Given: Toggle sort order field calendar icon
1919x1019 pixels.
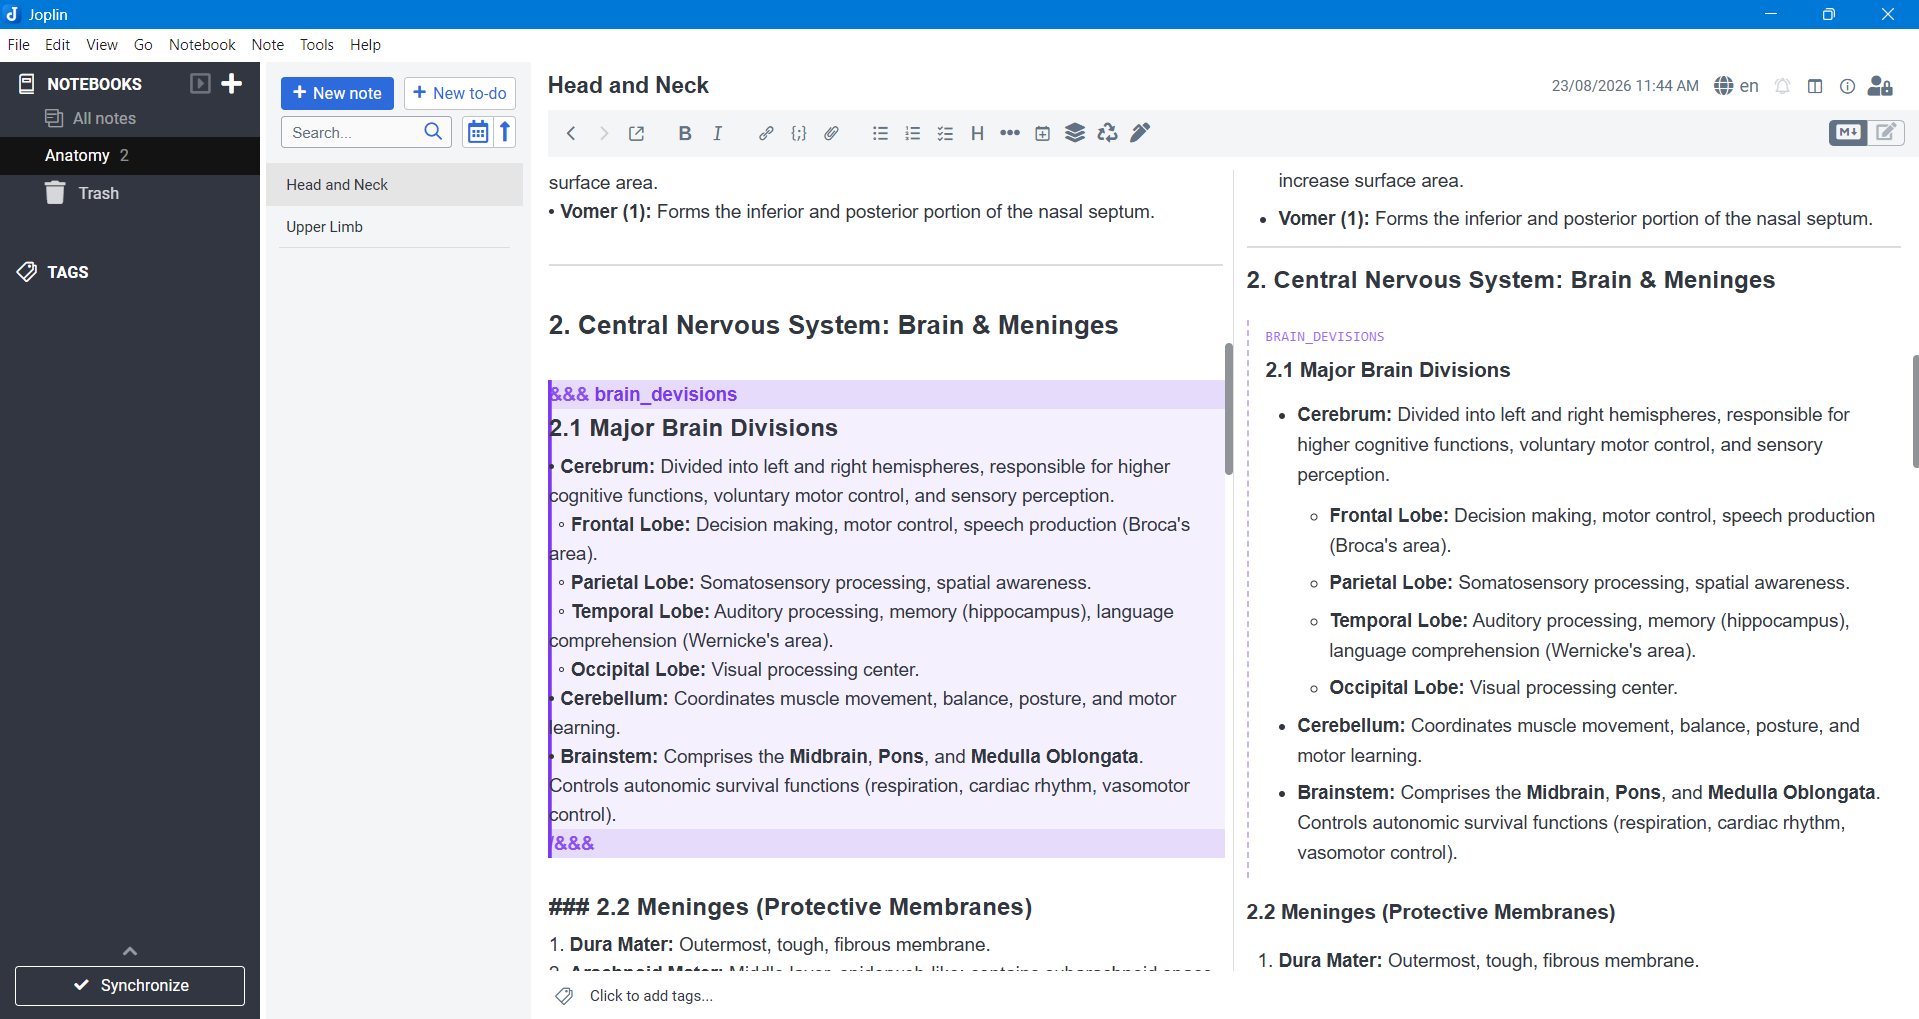Looking at the screenshot, I should tap(478, 132).
